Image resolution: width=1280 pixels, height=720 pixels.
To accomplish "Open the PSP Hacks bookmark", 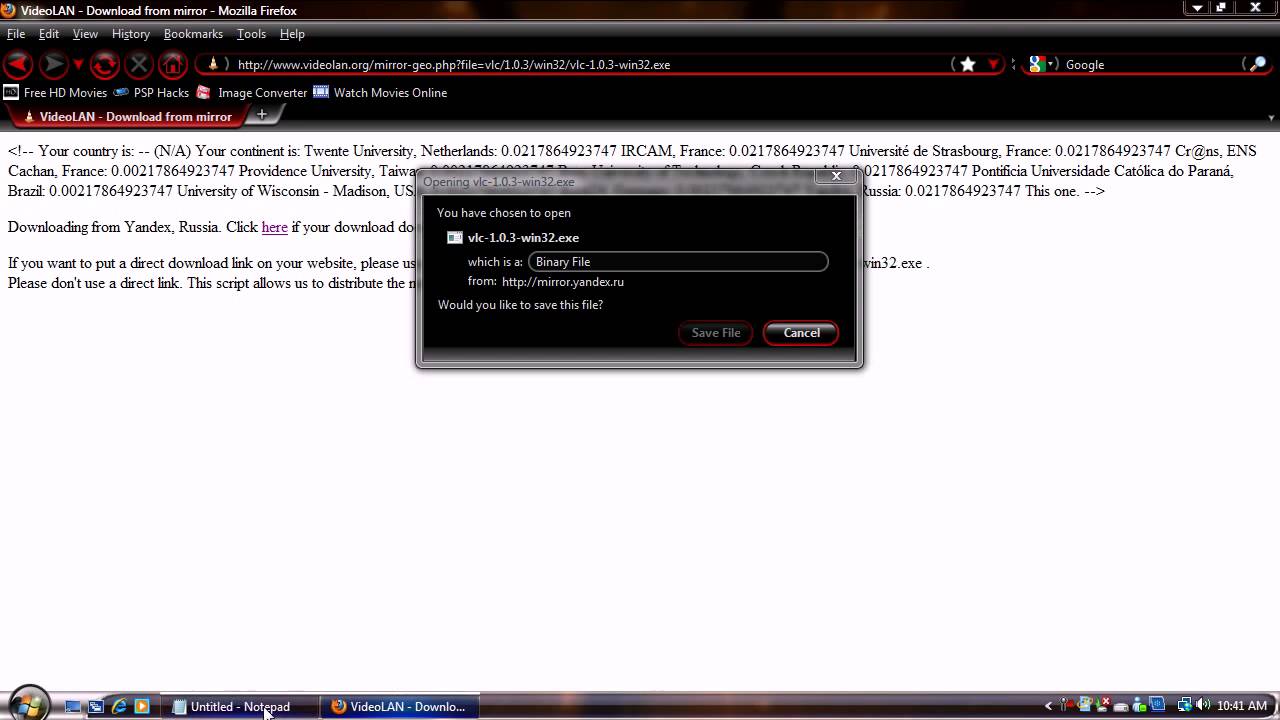I will 151,92.
